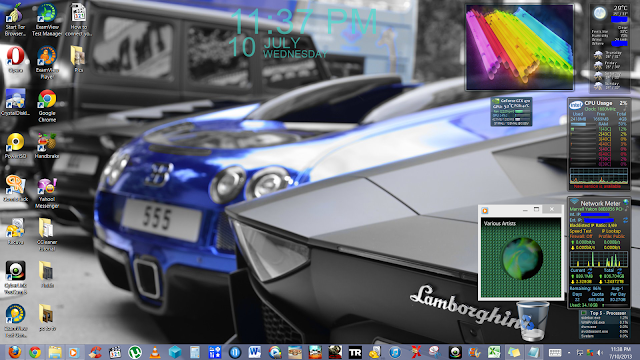Image resolution: width=640 pixels, height=360 pixels.
Task: Launch iTunes from the taskbar
Action: (x=395, y=352)
